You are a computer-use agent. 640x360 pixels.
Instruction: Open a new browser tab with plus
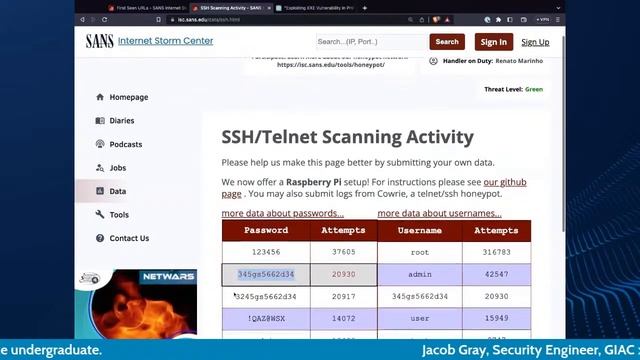pyautogui.click(x=364, y=8)
